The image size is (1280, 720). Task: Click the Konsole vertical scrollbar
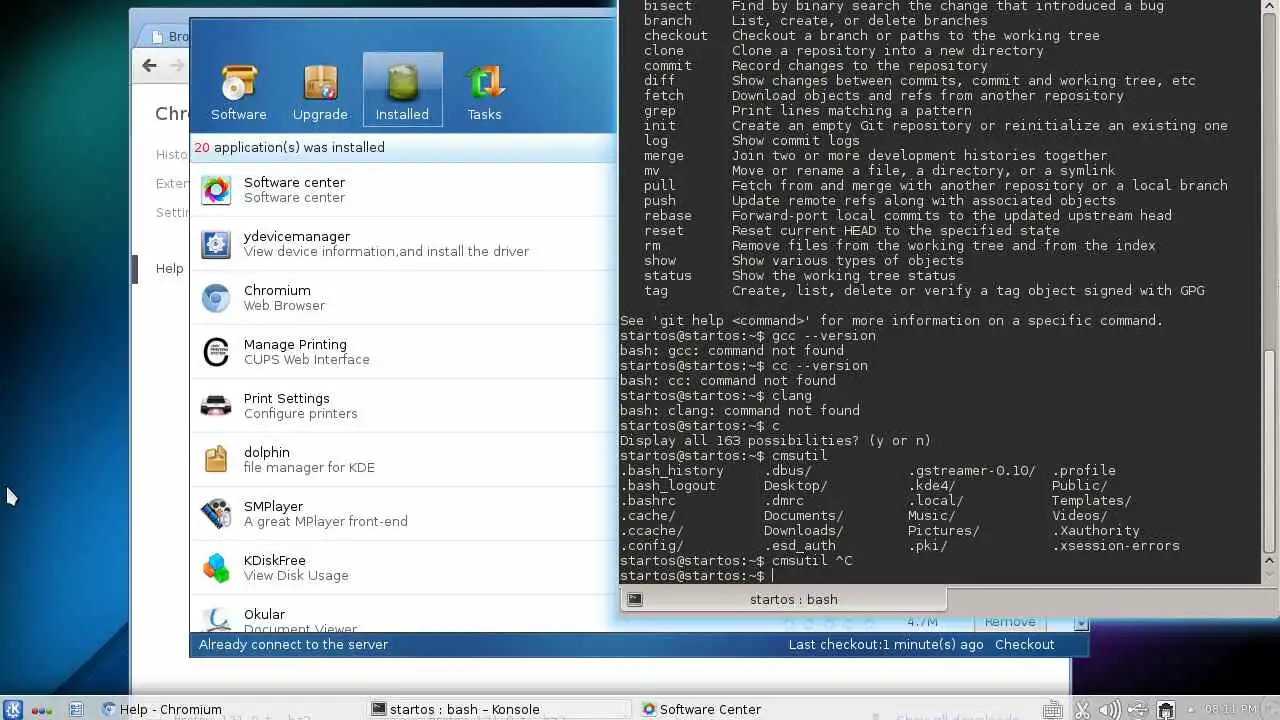[1270, 450]
